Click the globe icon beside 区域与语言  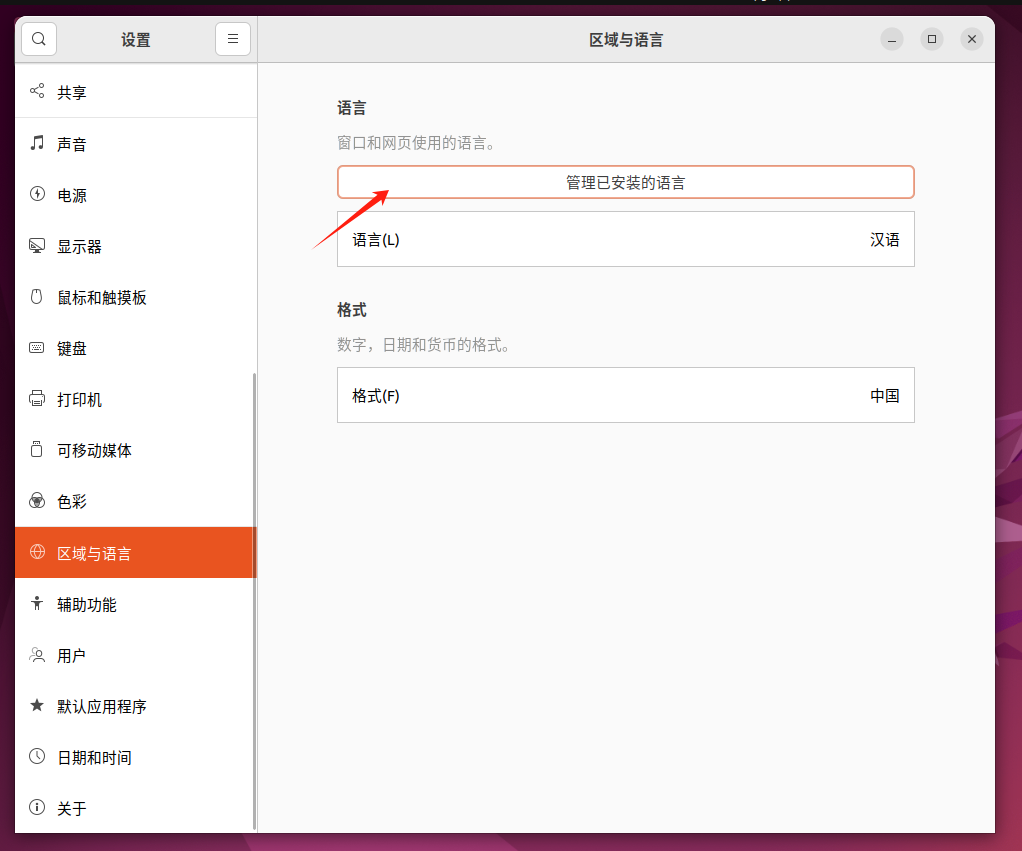37,553
